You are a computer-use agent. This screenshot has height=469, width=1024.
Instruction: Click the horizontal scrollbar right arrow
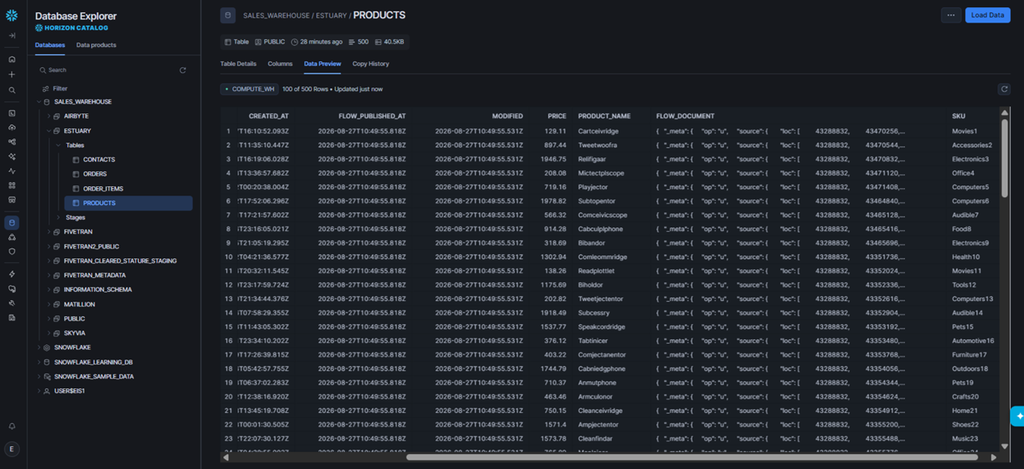coord(994,457)
